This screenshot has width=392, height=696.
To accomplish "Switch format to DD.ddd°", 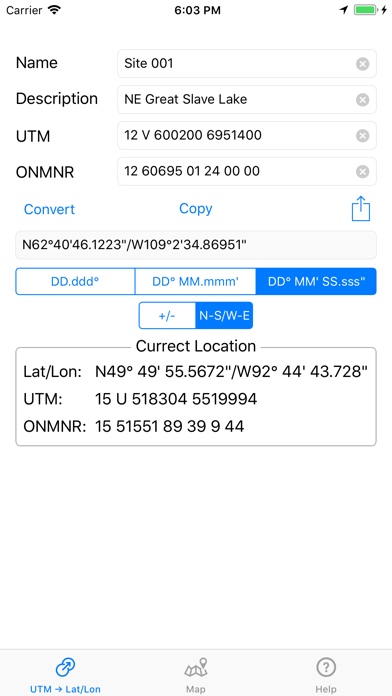I will [75, 281].
